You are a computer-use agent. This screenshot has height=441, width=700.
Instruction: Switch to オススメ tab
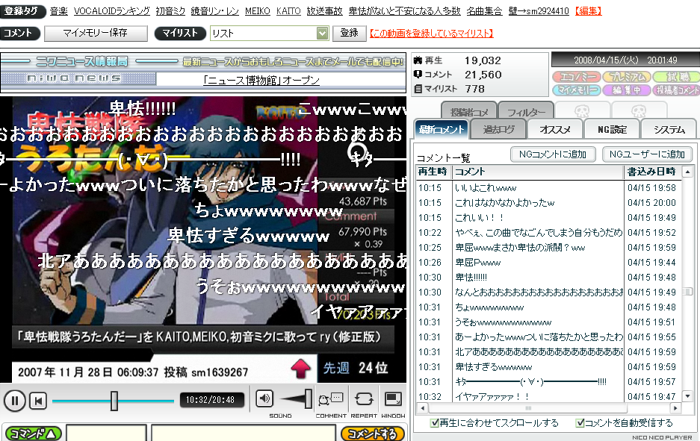coord(555,130)
